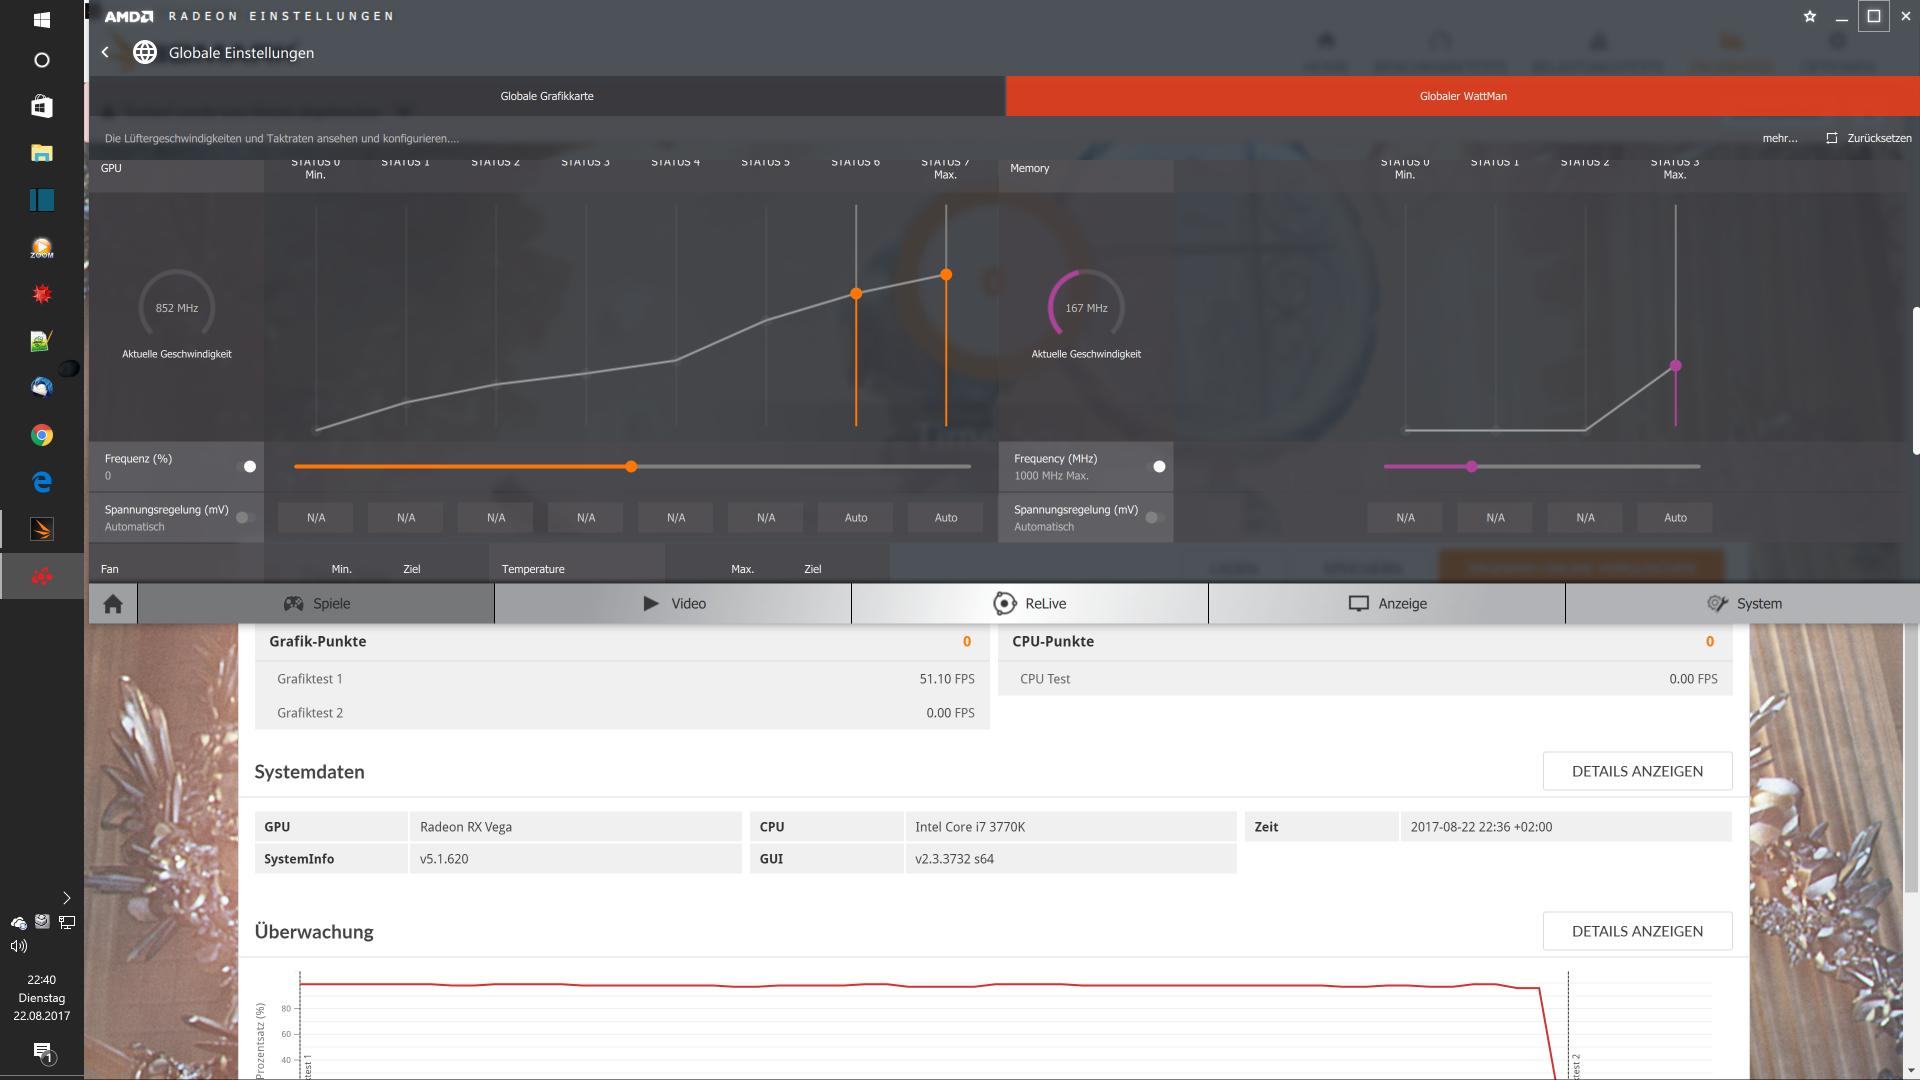Launch Microsoft Edge from taskbar
The height and width of the screenshot is (1080, 1920).
[x=41, y=482]
